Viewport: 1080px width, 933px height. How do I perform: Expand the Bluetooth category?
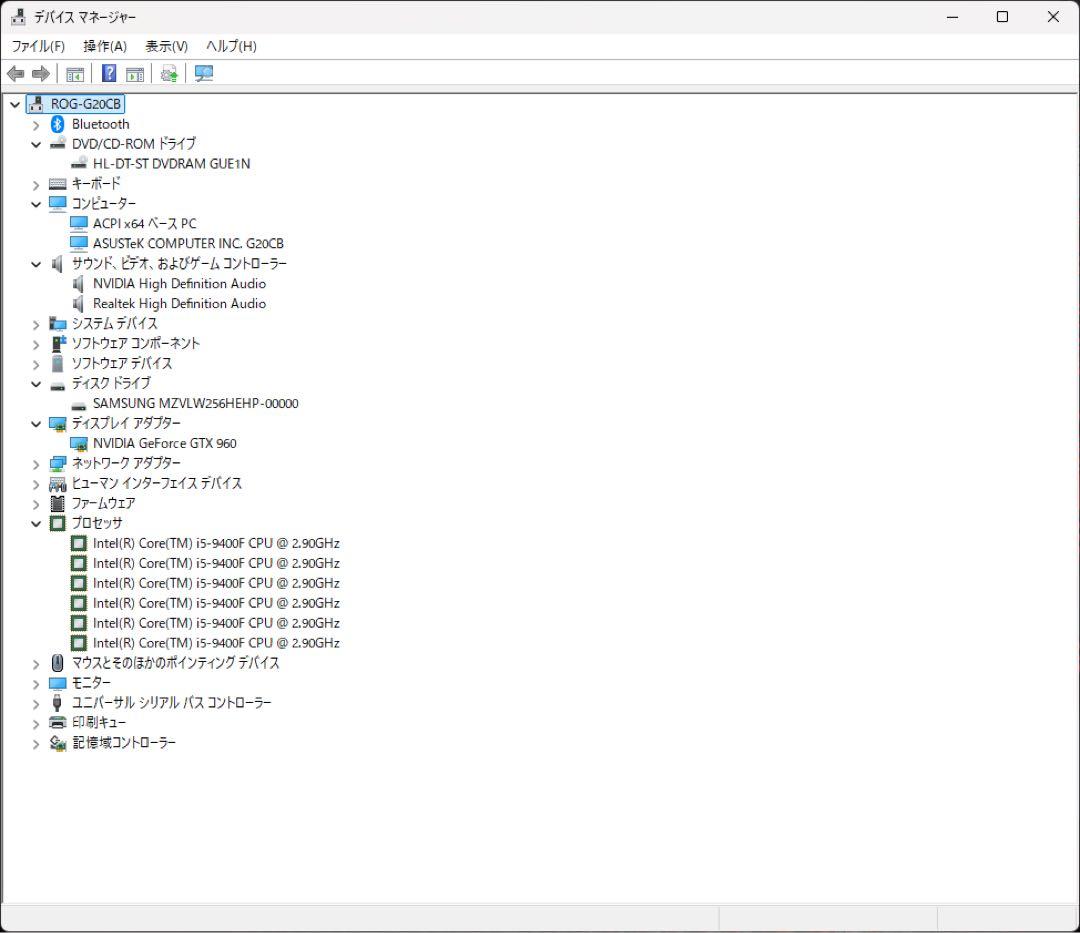click(36, 125)
